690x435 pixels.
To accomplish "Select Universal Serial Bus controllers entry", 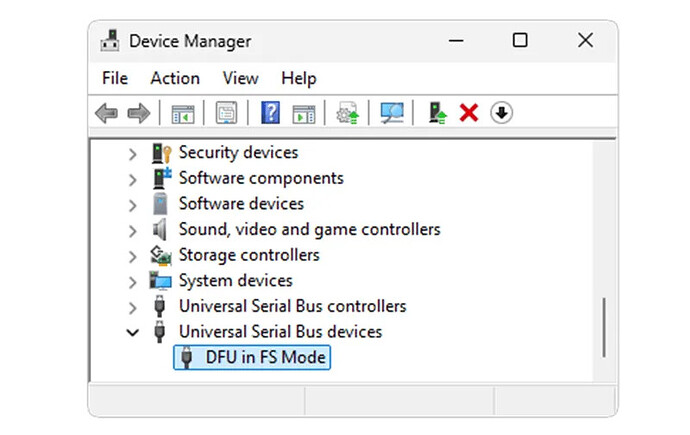I will click(x=292, y=306).
